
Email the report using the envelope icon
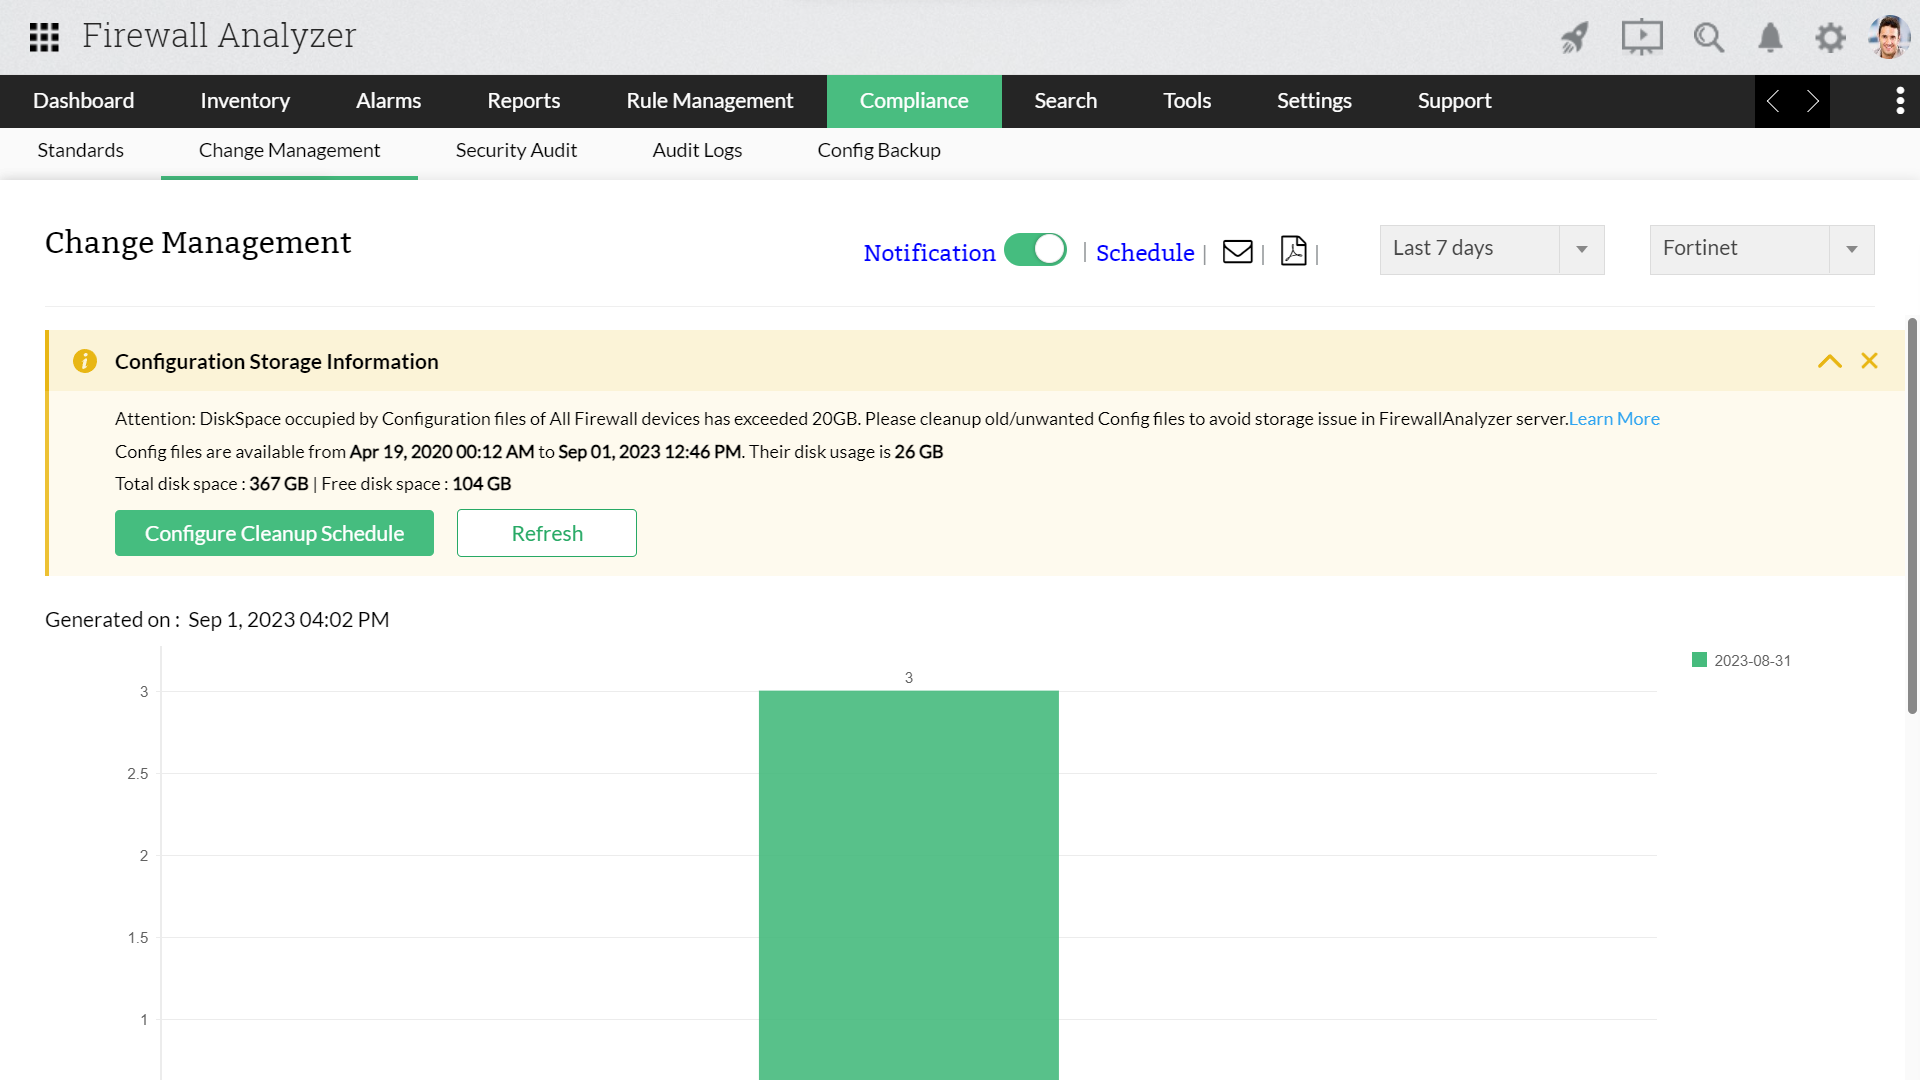[x=1237, y=252]
